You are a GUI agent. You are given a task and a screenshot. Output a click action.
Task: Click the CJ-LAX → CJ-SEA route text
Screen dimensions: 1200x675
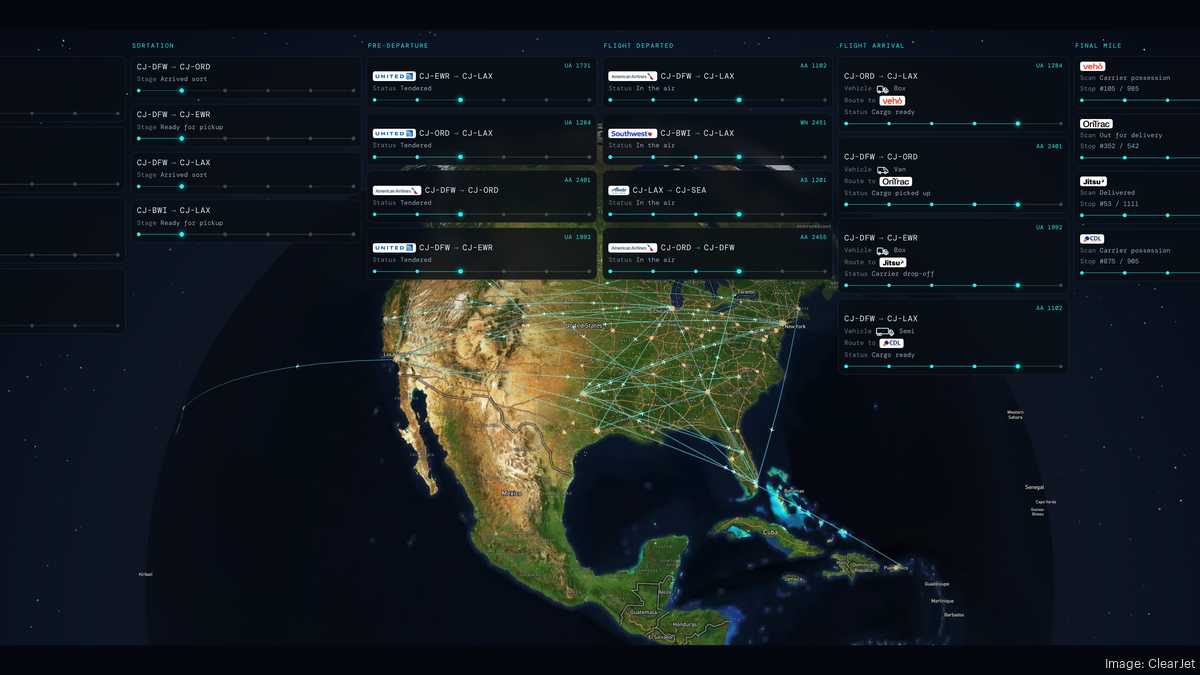tap(669, 190)
